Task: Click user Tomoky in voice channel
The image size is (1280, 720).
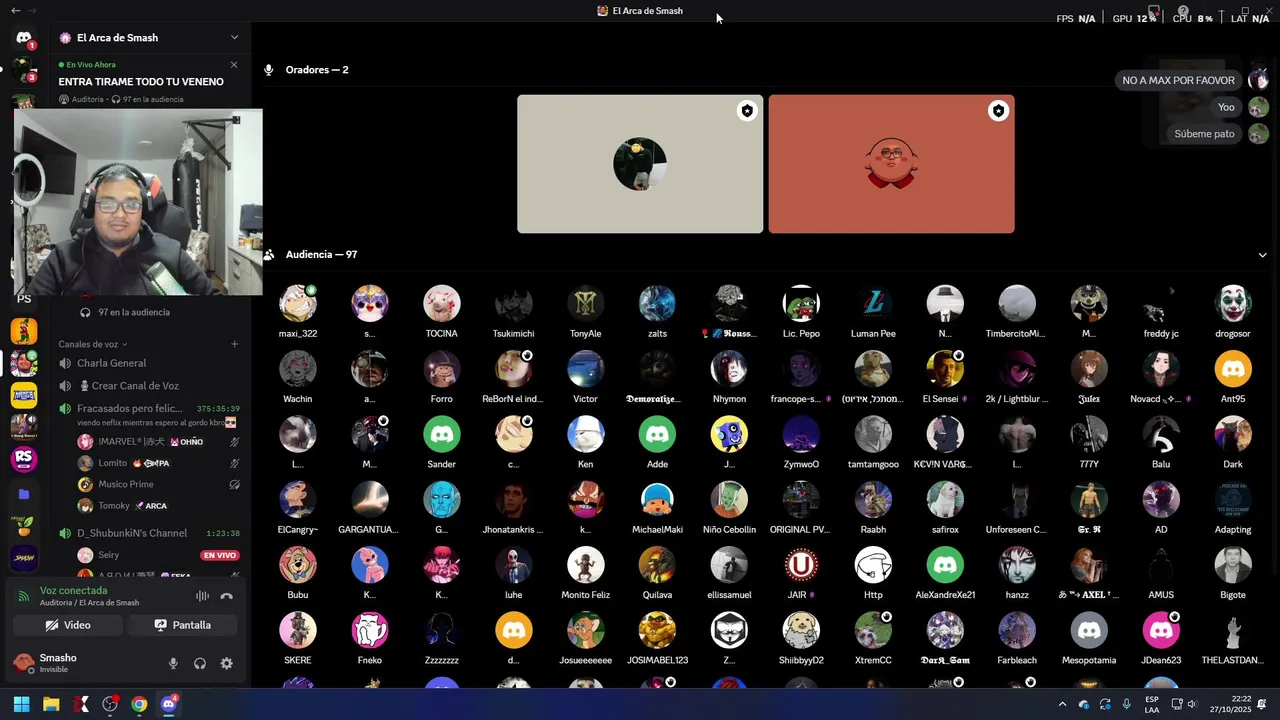Action: 158,505
